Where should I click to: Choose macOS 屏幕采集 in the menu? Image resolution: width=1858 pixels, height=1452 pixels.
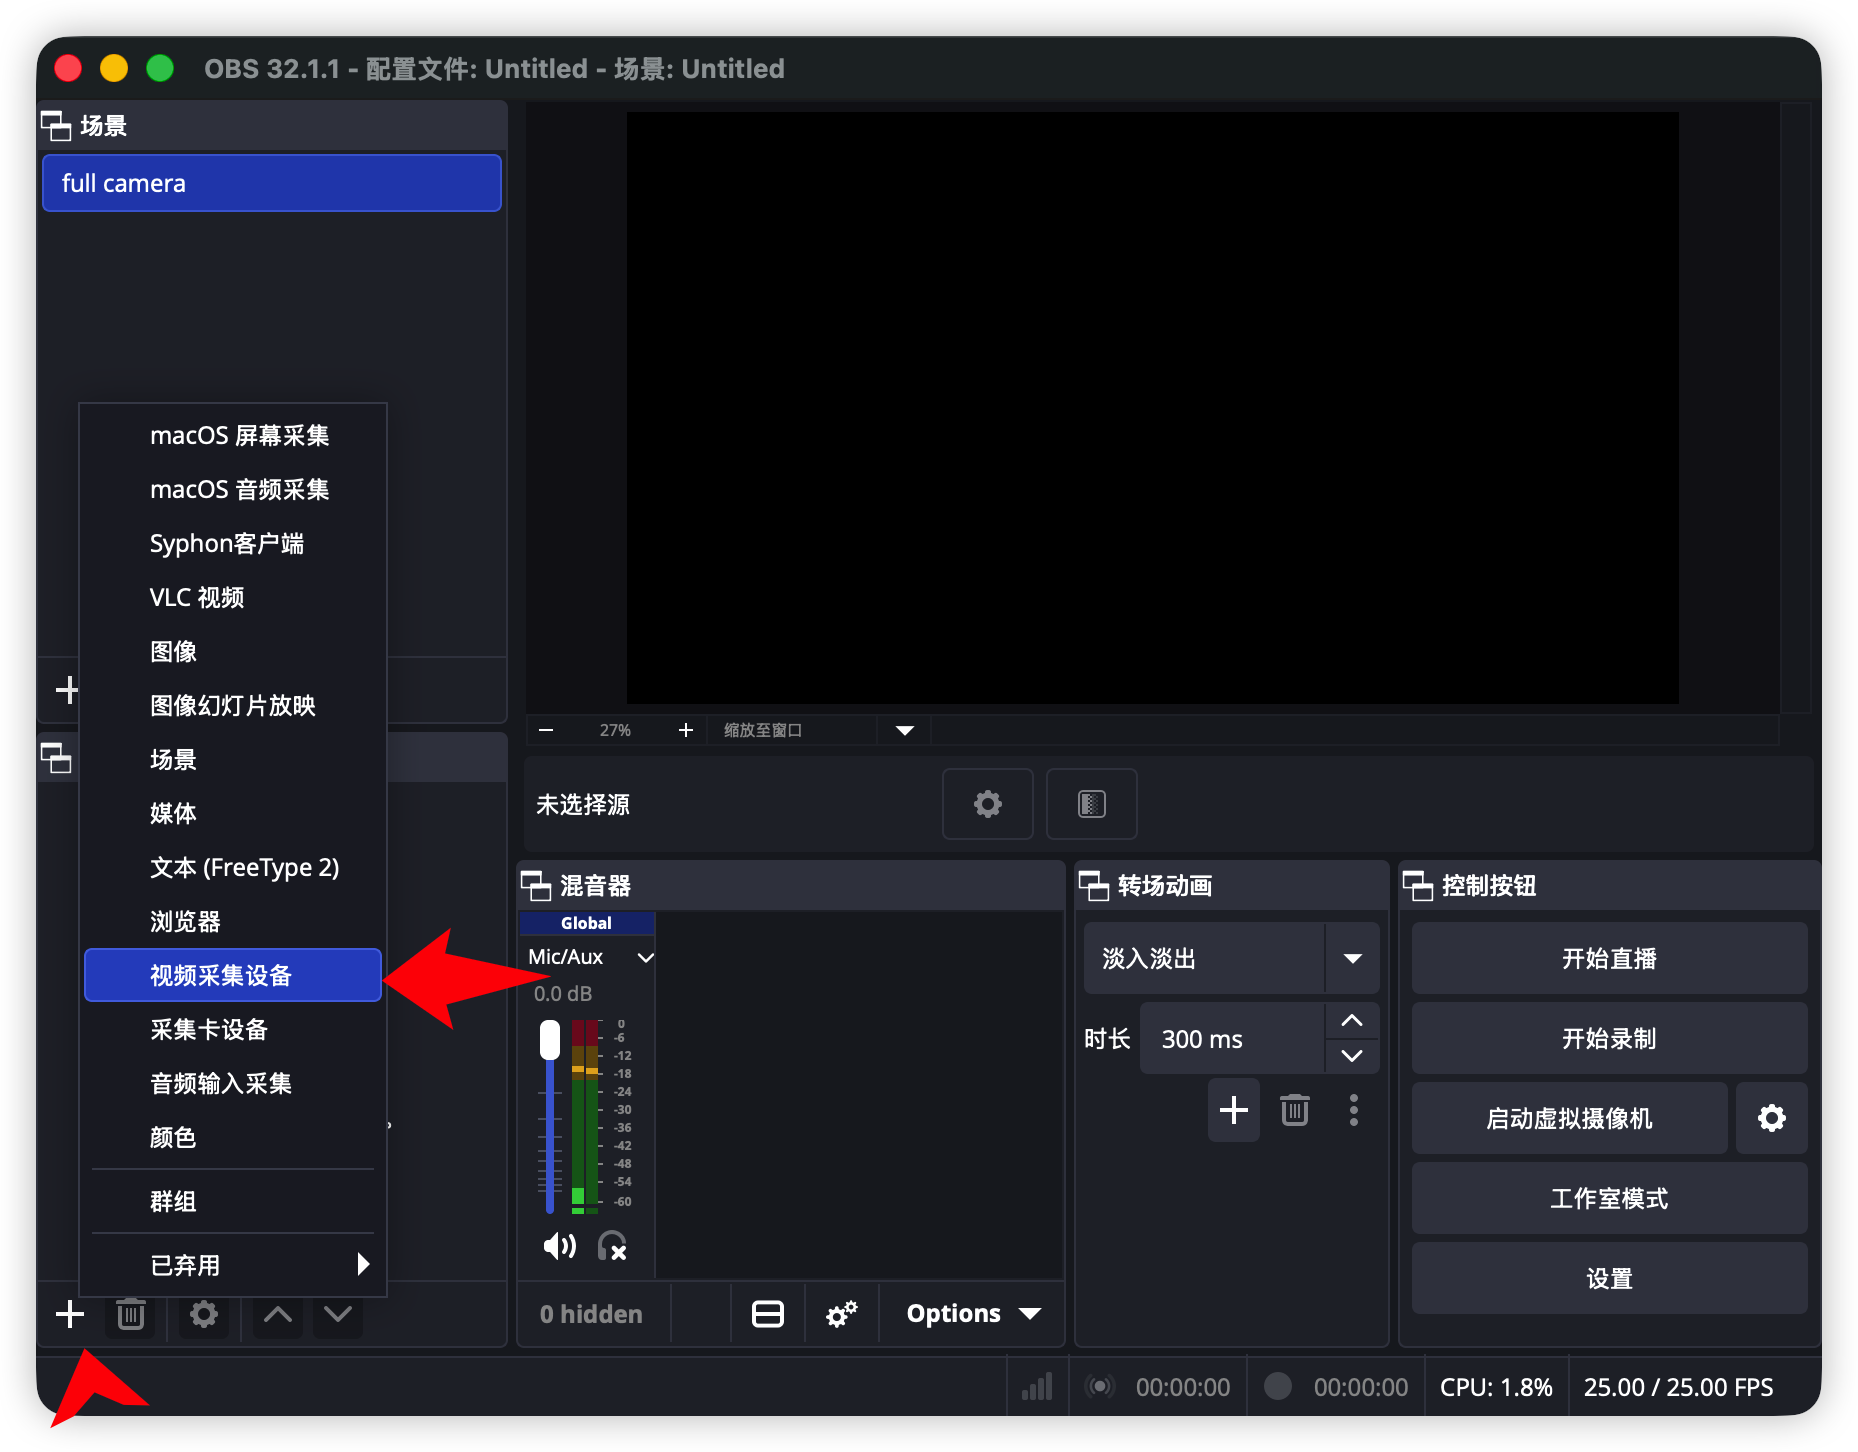coord(239,436)
